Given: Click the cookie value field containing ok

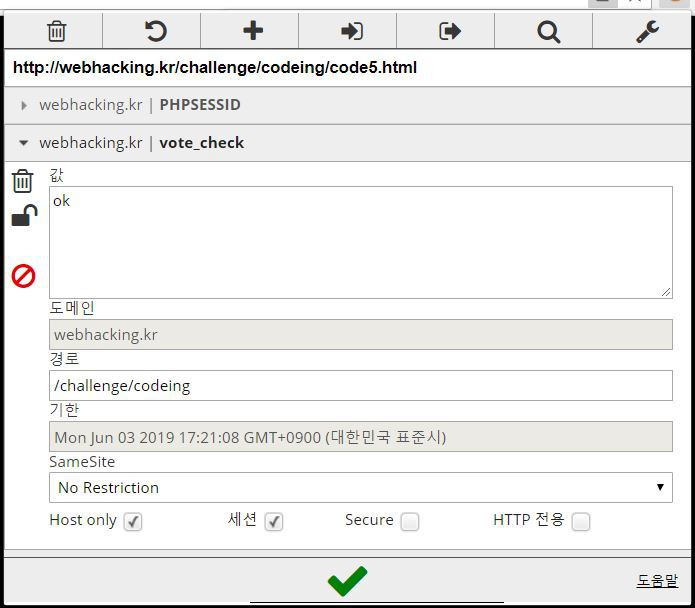Looking at the screenshot, I should tap(361, 242).
